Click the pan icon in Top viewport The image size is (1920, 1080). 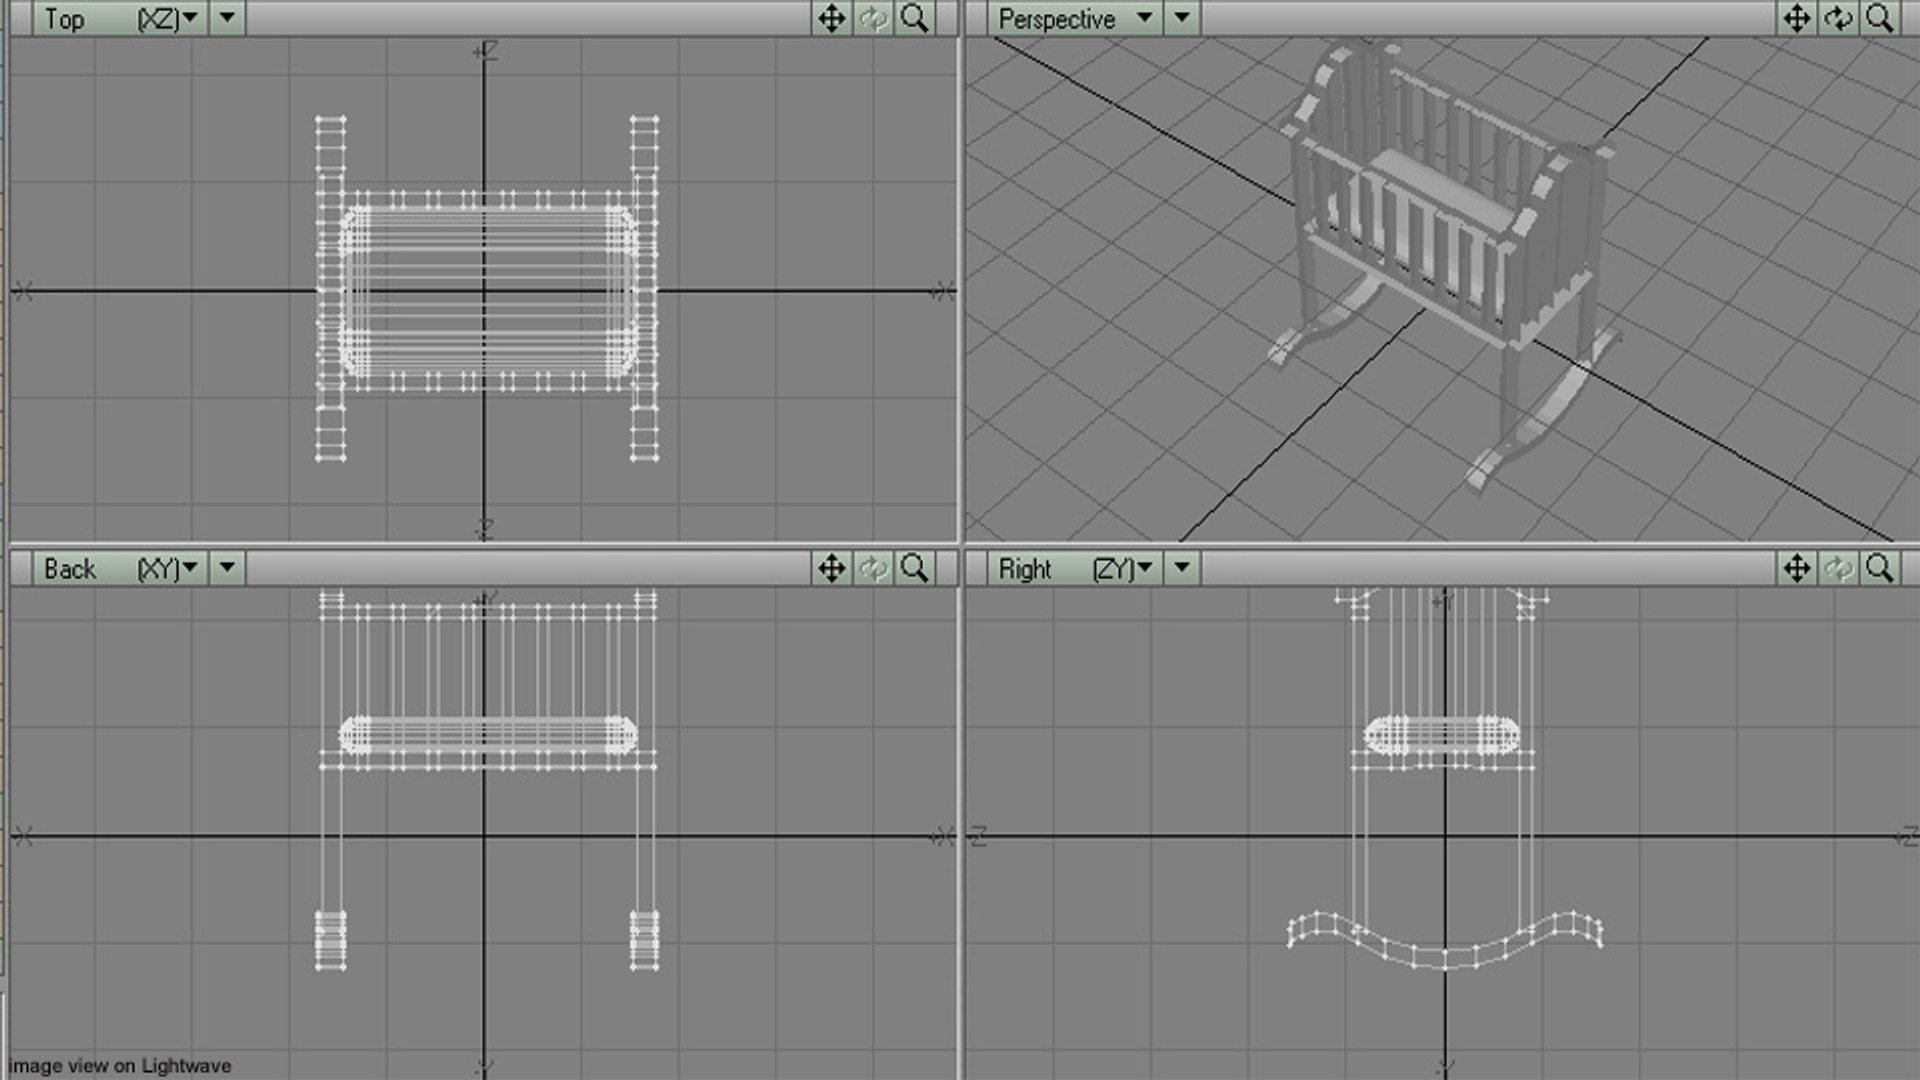pyautogui.click(x=832, y=18)
